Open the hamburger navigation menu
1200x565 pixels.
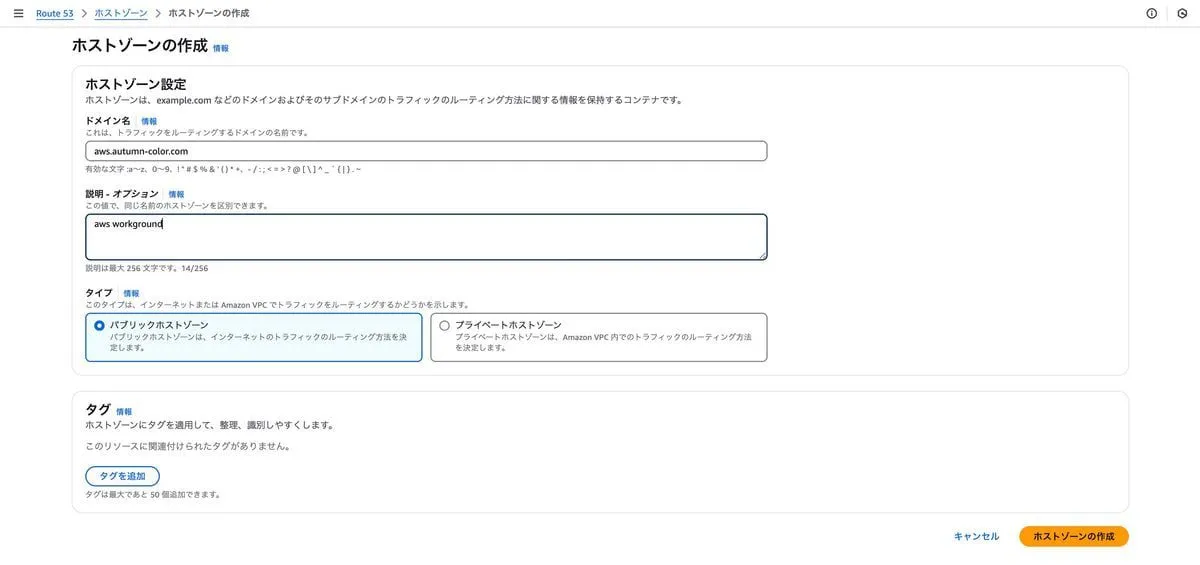[x=18, y=13]
